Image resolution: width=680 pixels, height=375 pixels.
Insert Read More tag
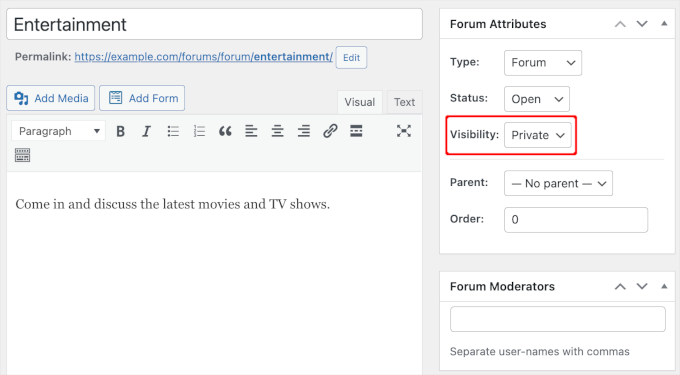(356, 131)
